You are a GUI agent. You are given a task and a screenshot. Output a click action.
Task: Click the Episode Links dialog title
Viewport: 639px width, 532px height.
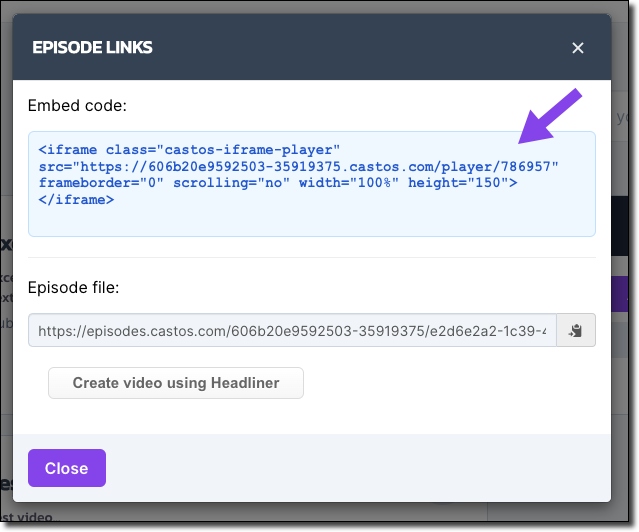(x=93, y=48)
